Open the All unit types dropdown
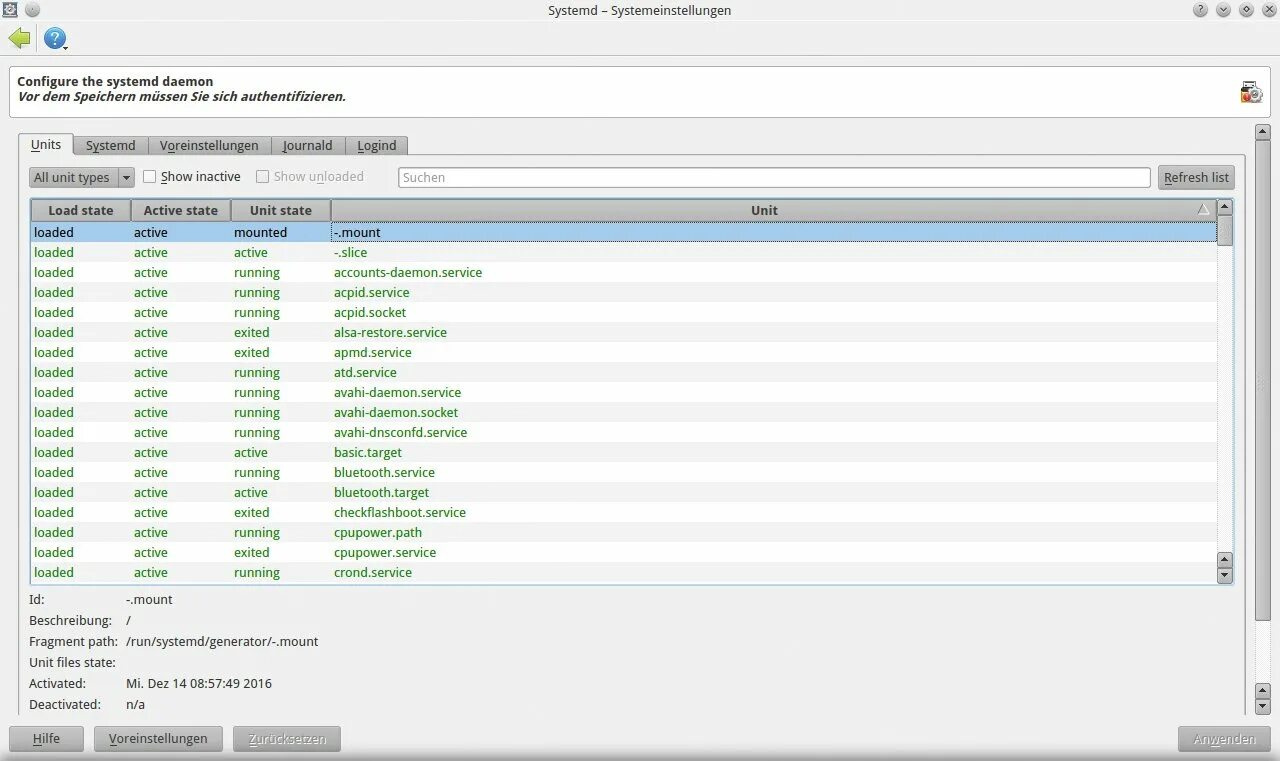 [x=81, y=177]
